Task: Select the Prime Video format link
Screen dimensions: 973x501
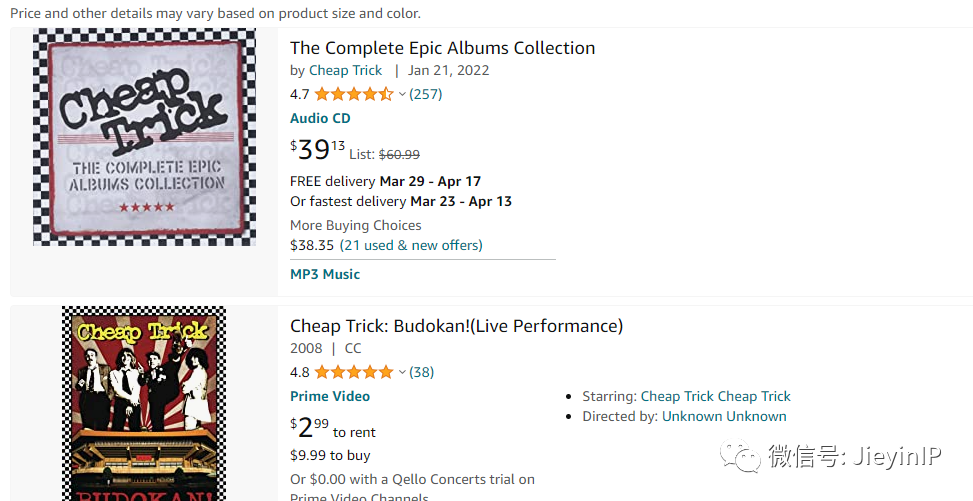Action: pos(330,396)
